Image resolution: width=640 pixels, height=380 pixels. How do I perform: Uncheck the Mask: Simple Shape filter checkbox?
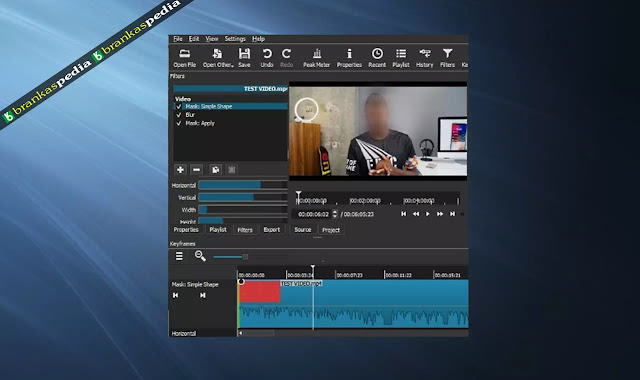click(x=178, y=107)
